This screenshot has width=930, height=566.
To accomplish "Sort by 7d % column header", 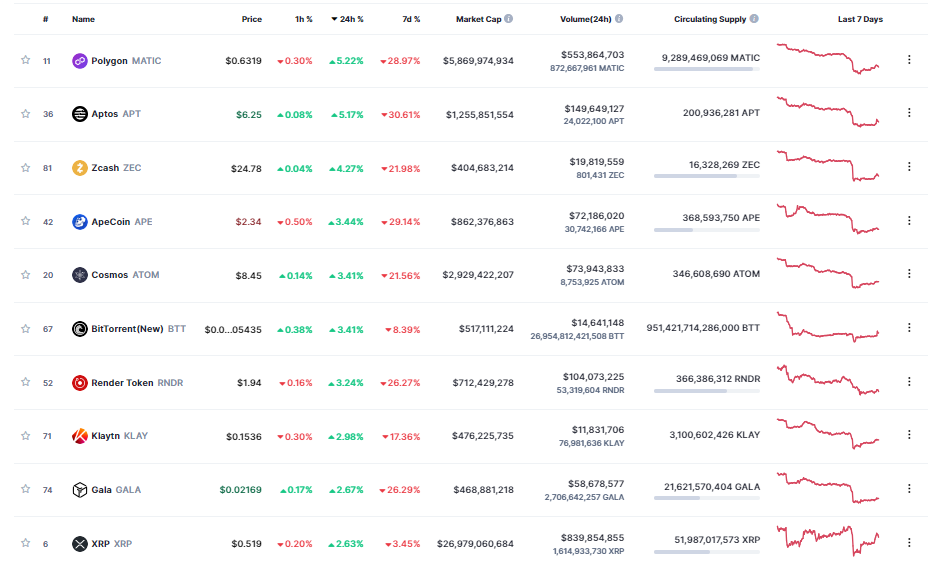I will click(411, 19).
